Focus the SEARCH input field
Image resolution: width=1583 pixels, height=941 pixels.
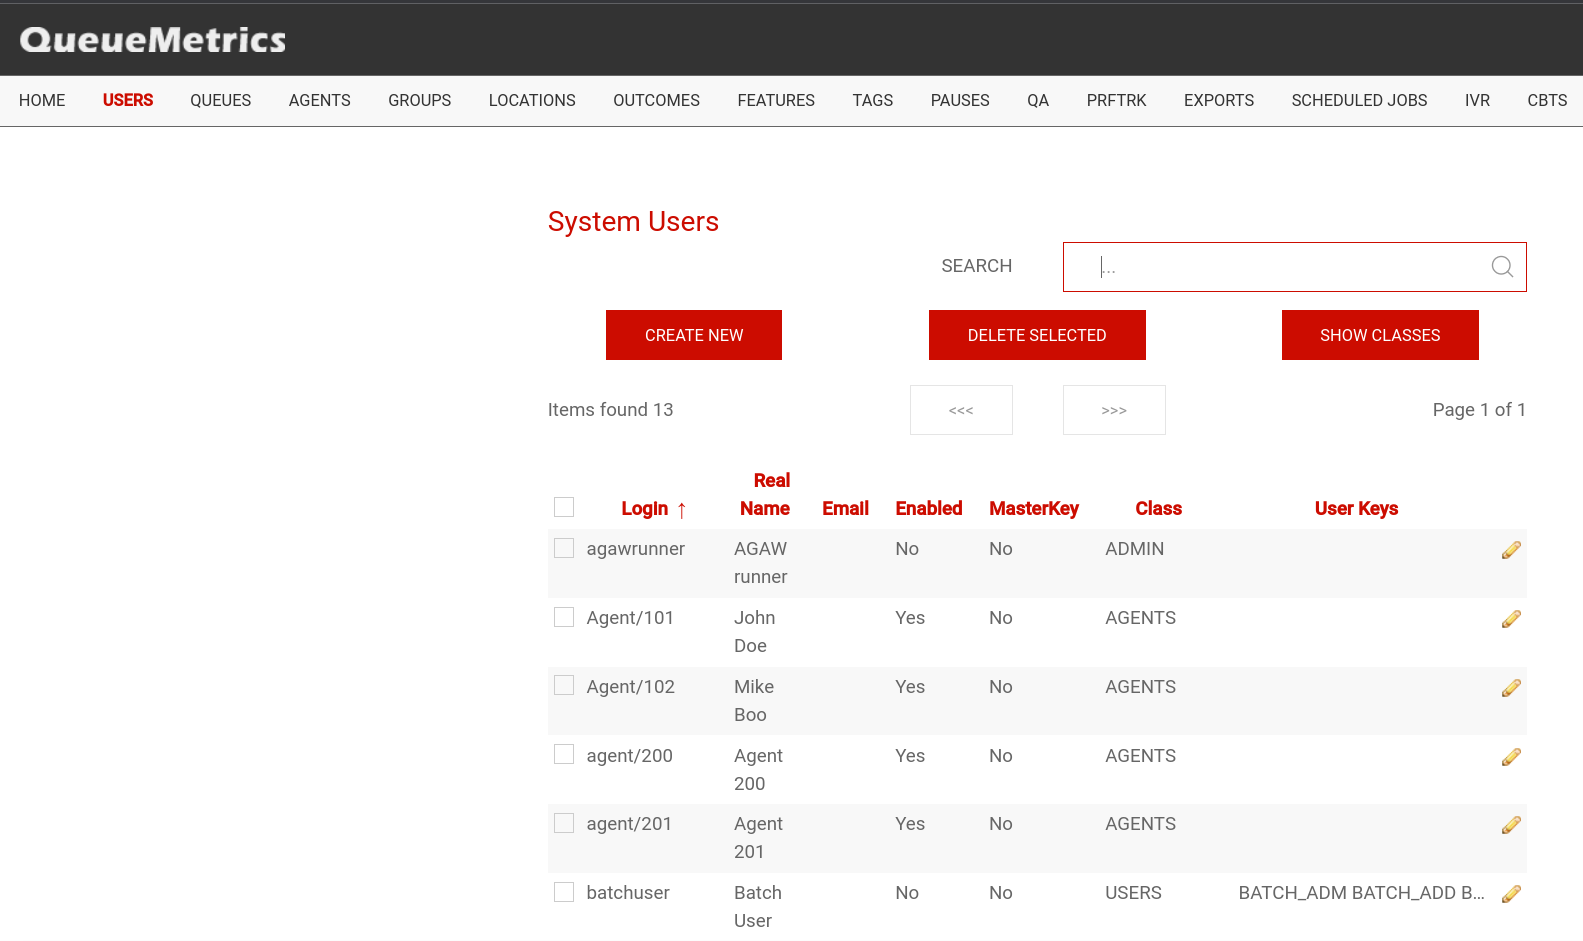1294,267
